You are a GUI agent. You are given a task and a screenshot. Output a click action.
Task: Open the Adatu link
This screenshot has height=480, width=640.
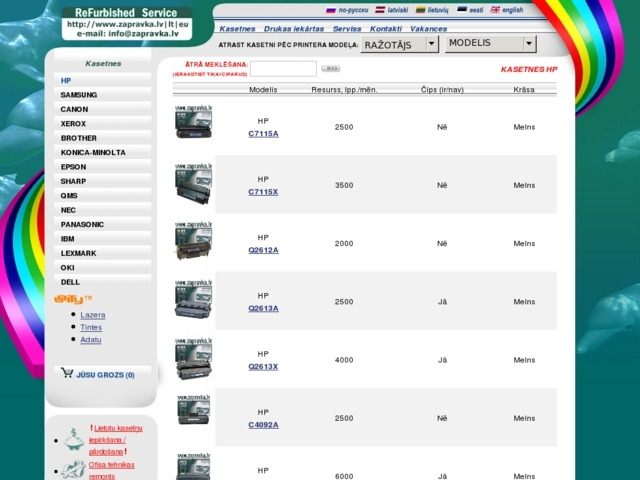(x=91, y=340)
